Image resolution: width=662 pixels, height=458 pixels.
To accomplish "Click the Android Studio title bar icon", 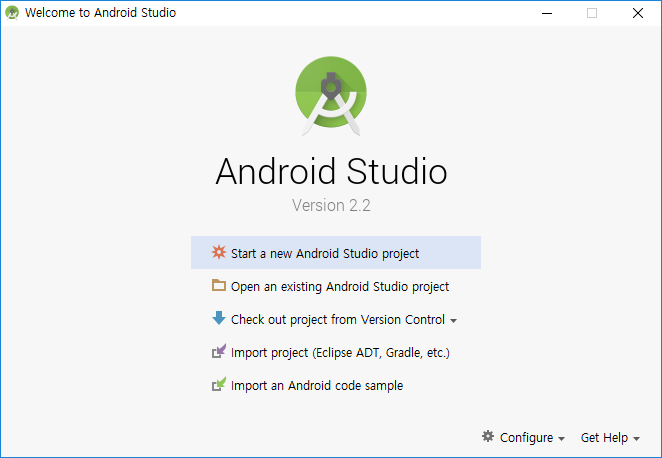I will (x=12, y=13).
